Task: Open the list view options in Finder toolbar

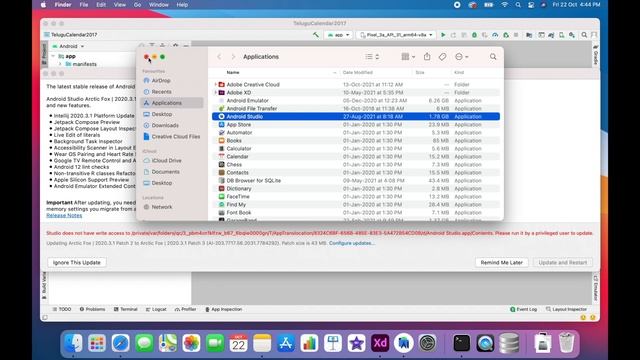Action: pyautogui.click(x=372, y=57)
